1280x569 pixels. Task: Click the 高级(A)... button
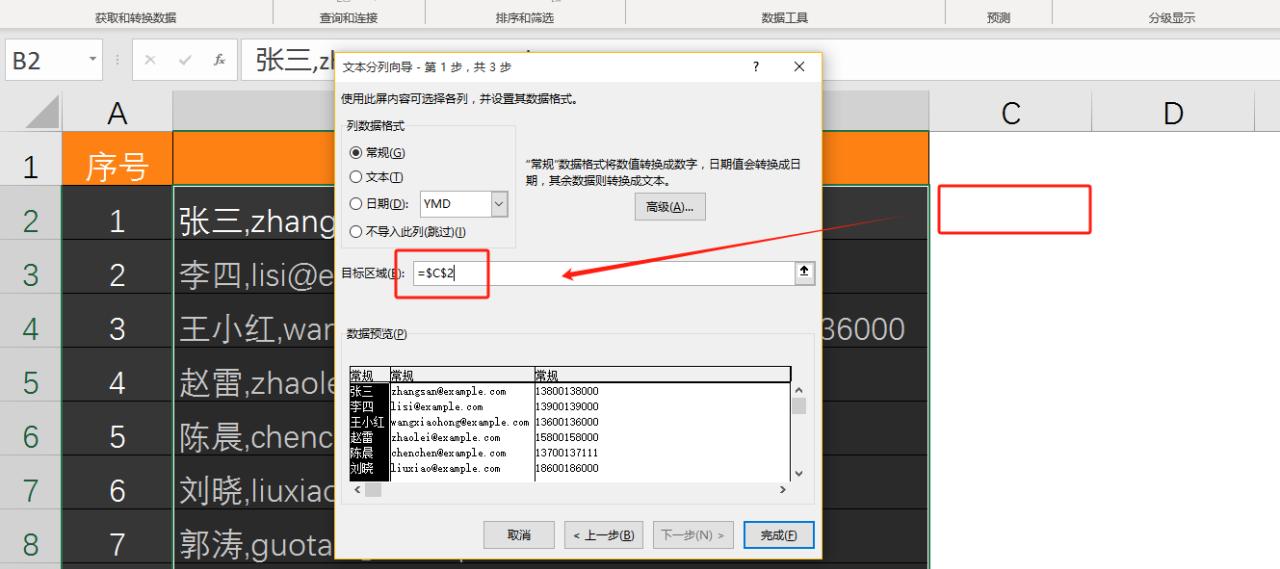(x=670, y=207)
